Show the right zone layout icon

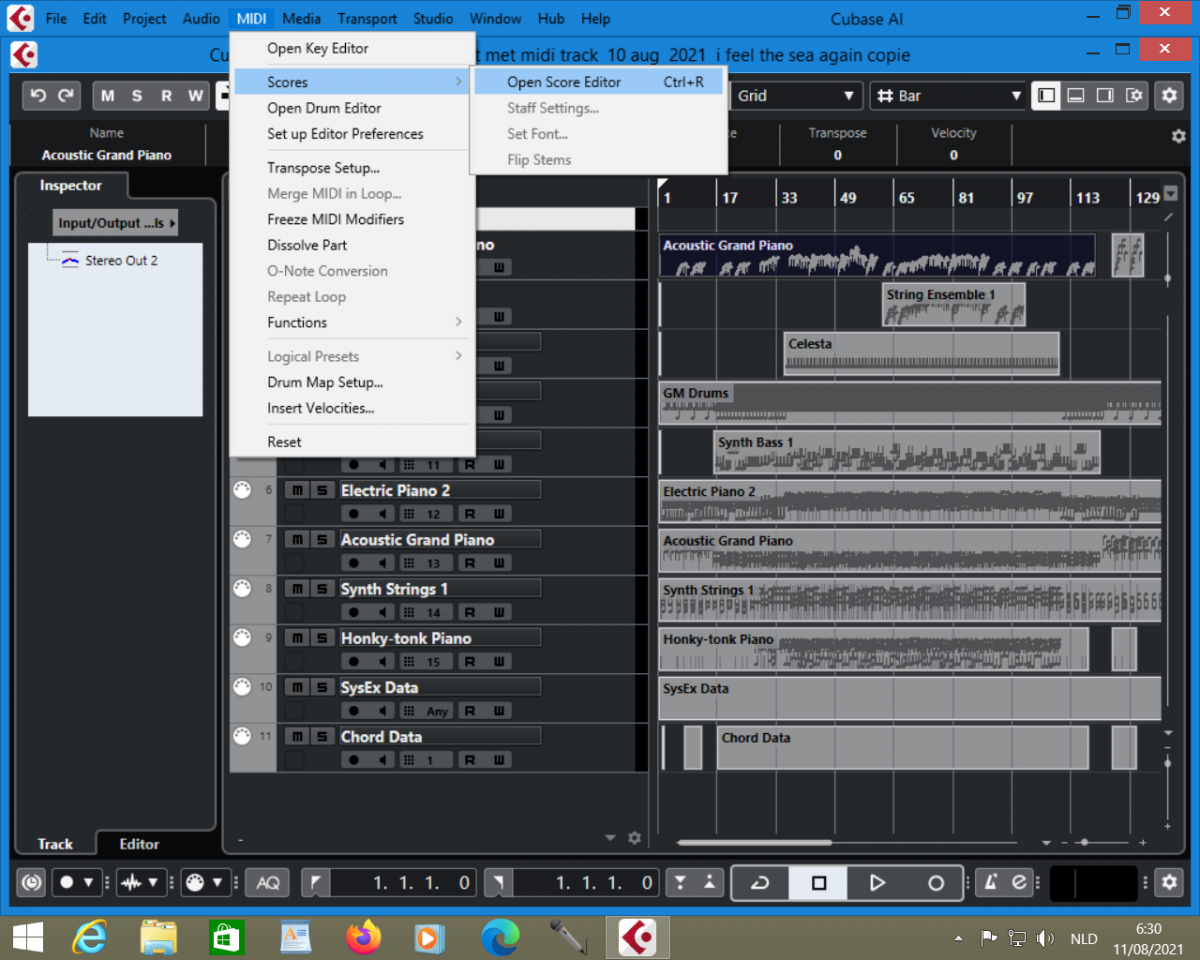pyautogui.click(x=1105, y=96)
